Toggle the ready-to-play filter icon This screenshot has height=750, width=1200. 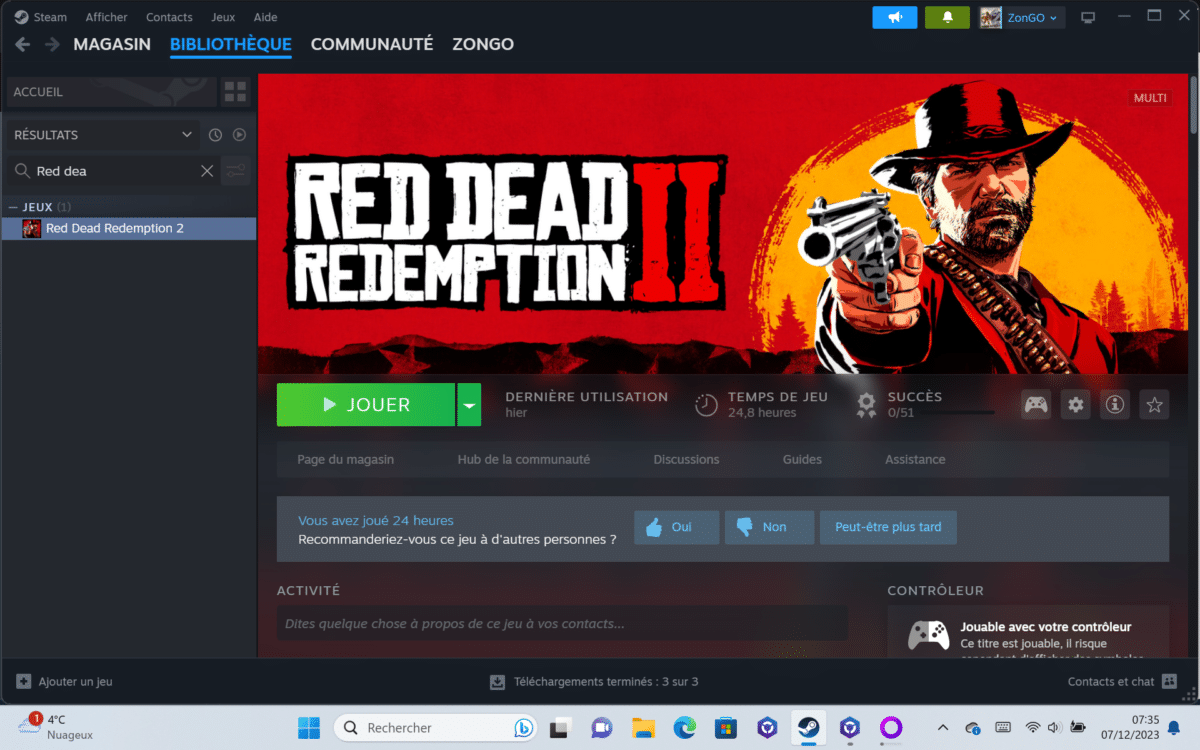pyautogui.click(x=239, y=135)
